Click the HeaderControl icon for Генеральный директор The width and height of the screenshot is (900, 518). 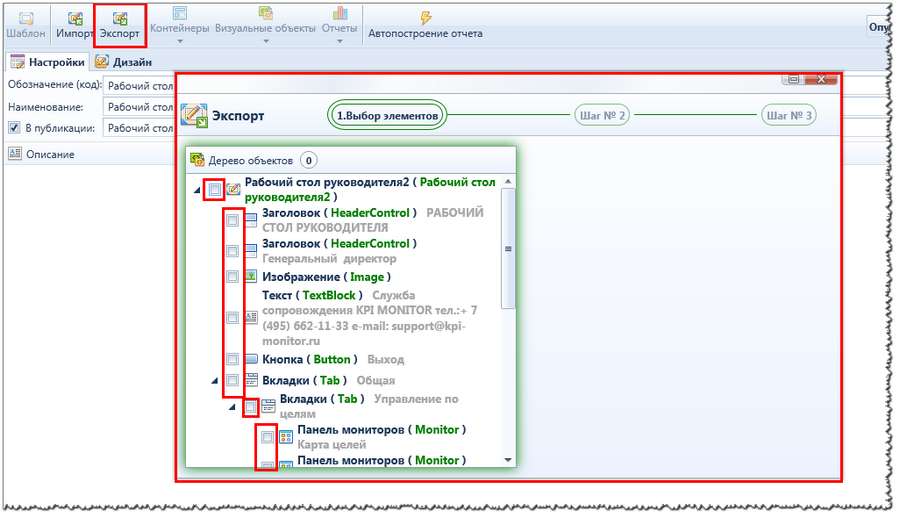(x=251, y=251)
